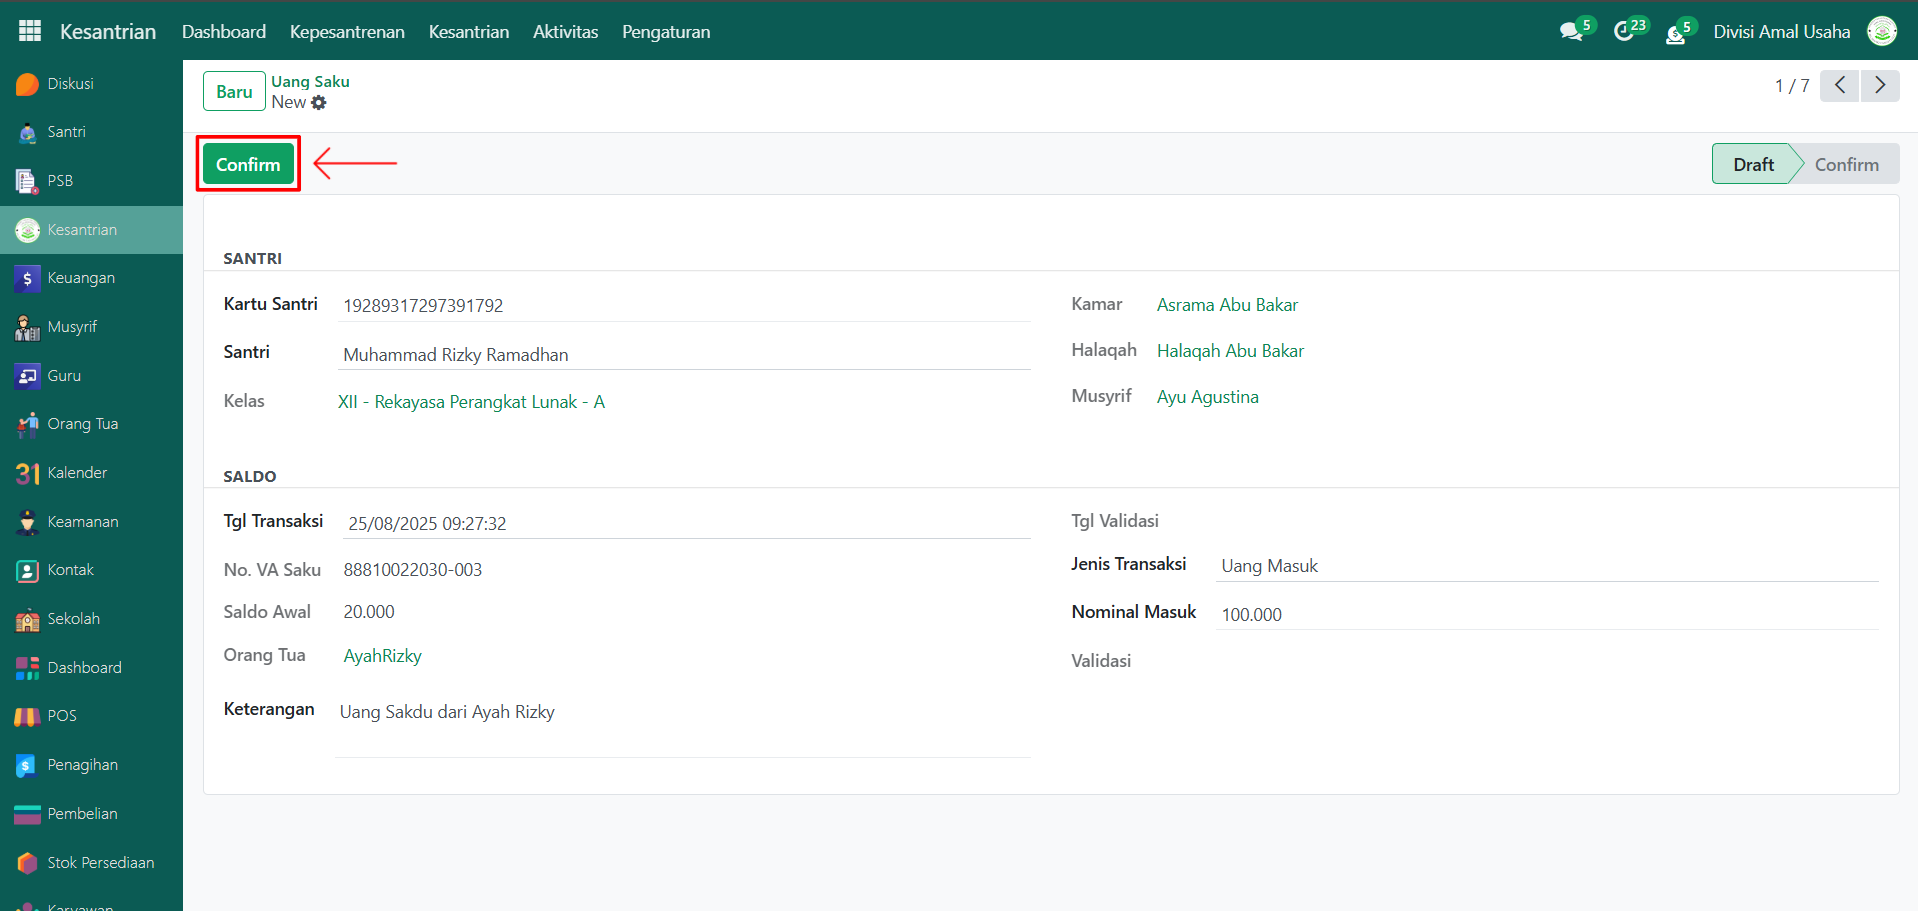Open the Jenis Transaksi dropdown field
Viewport: 1918px width, 911px height.
click(1546, 566)
